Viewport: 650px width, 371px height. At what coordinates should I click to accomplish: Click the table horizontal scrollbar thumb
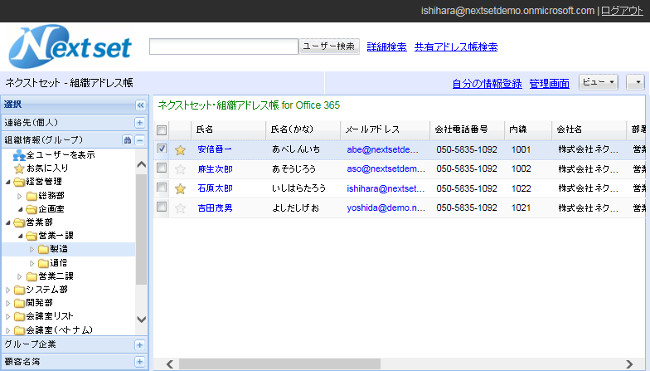click(279, 364)
